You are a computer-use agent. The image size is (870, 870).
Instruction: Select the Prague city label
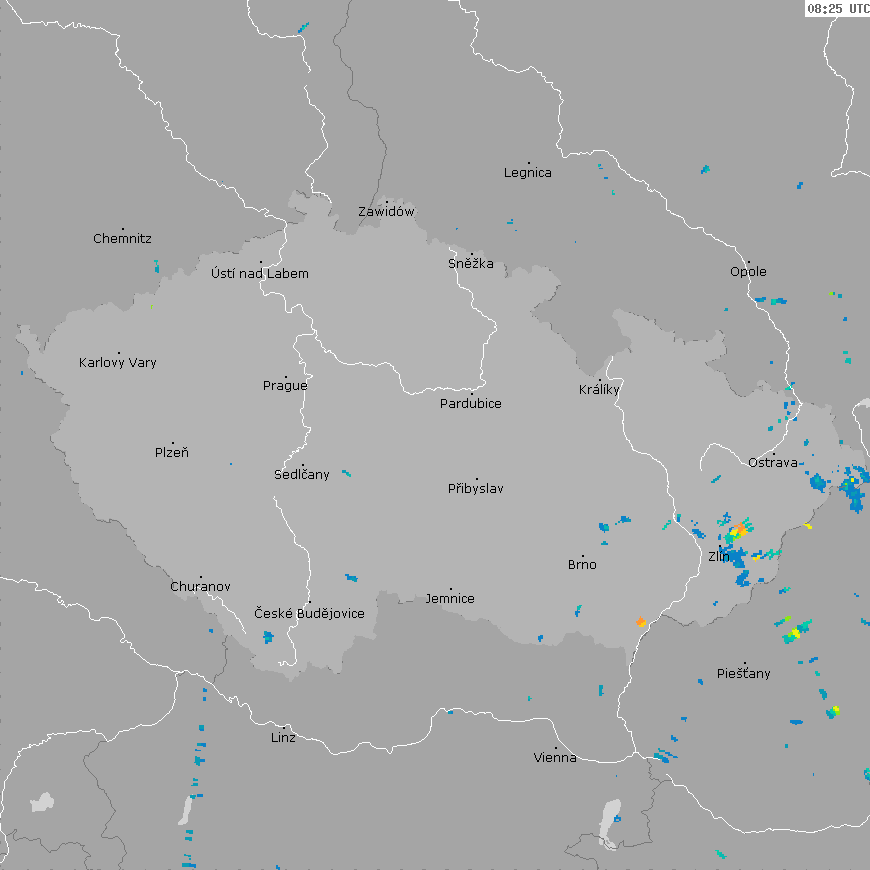(285, 386)
